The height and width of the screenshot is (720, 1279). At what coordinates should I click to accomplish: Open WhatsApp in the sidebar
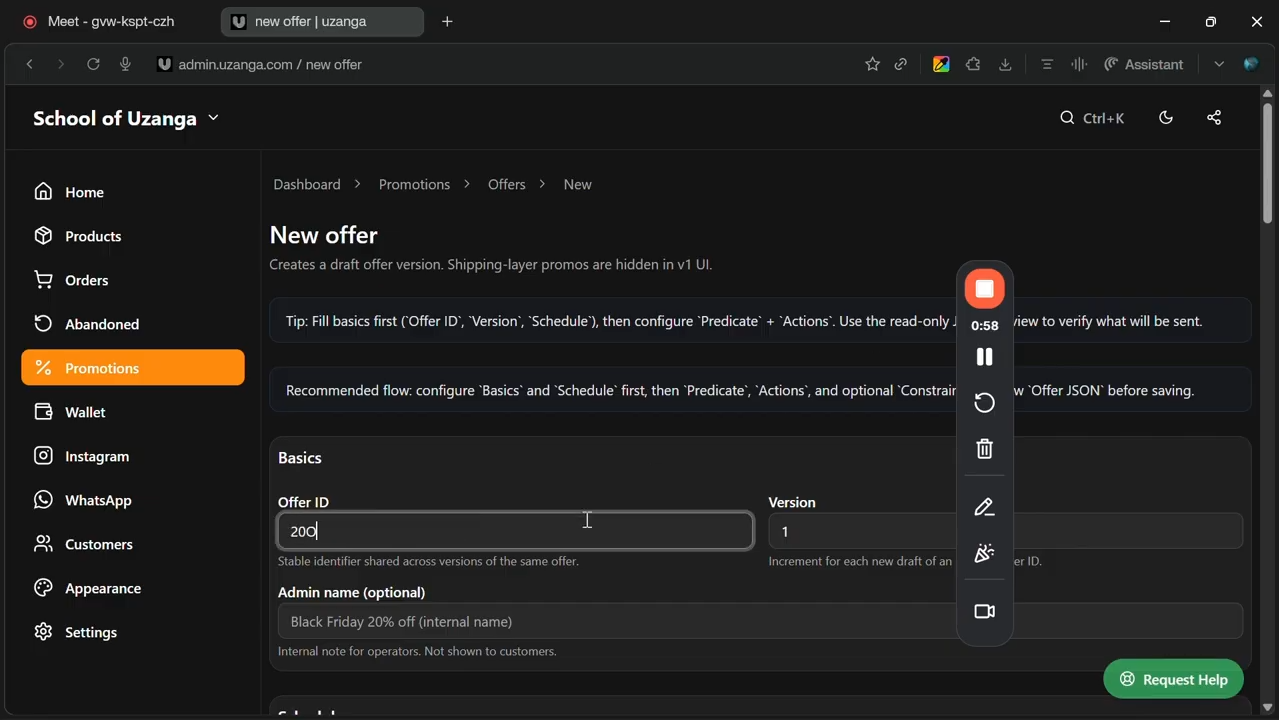tap(133, 500)
